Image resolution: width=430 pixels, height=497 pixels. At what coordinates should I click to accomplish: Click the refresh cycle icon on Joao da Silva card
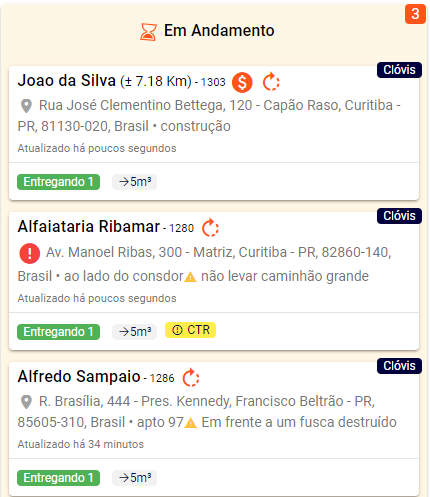(x=271, y=82)
